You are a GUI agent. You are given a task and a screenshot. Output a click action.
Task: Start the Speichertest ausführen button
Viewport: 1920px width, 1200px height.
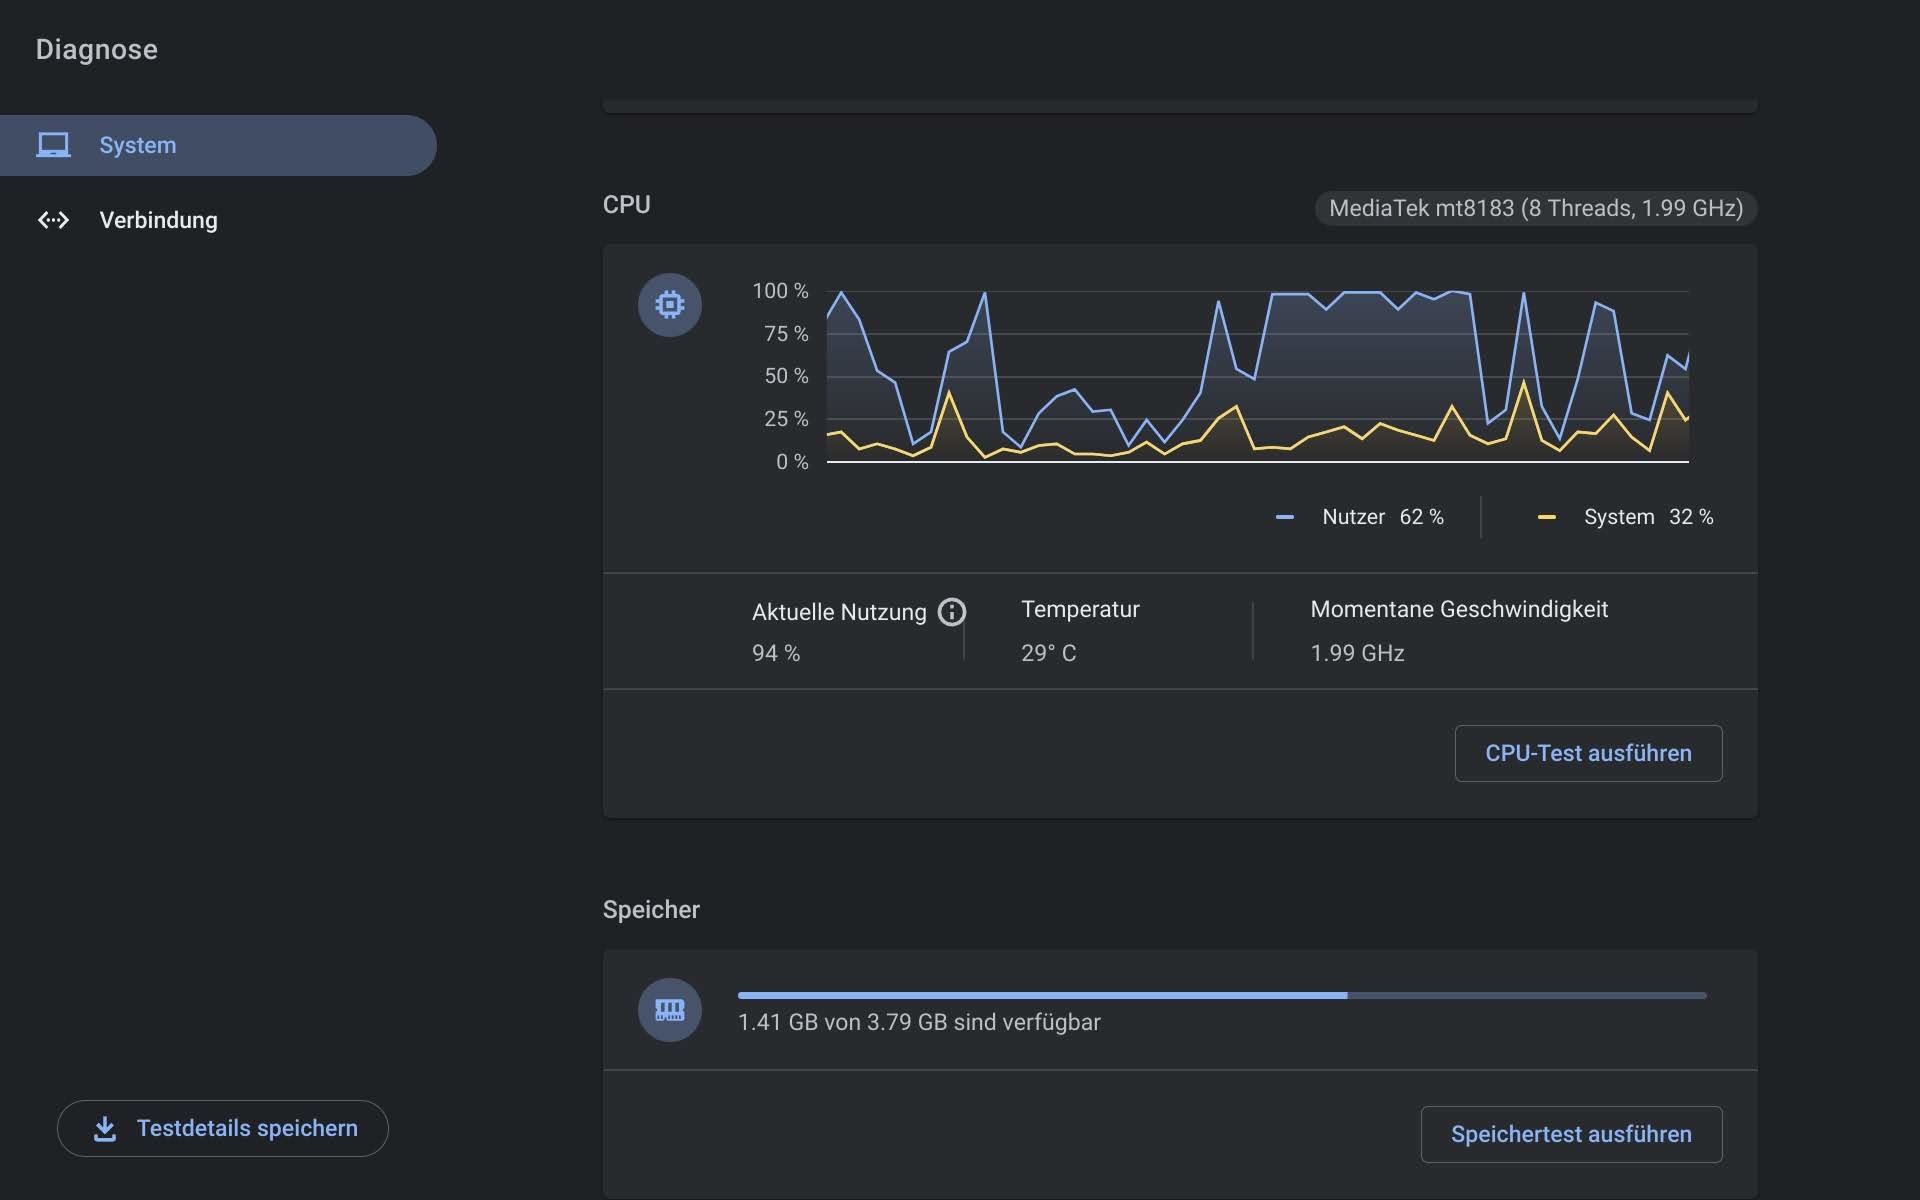tap(1570, 1134)
